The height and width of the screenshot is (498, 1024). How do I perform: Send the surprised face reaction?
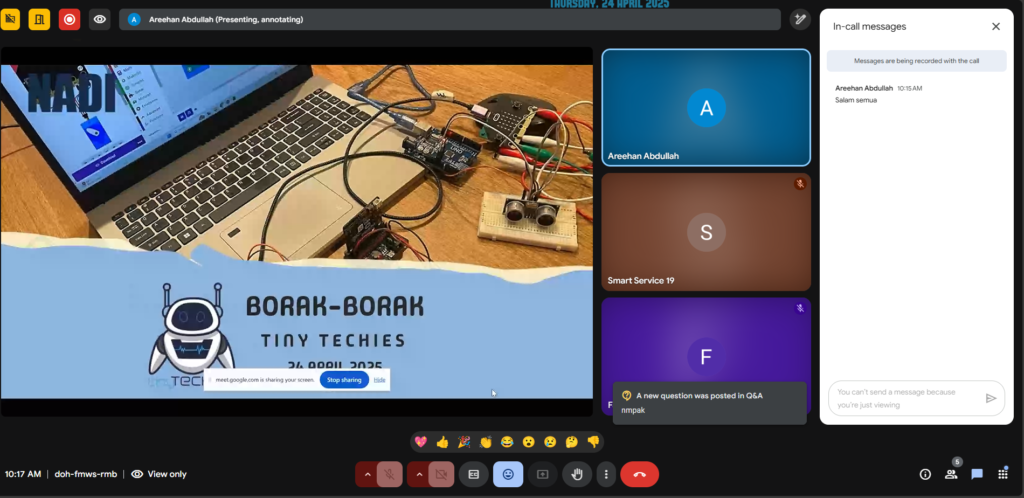coord(528,442)
